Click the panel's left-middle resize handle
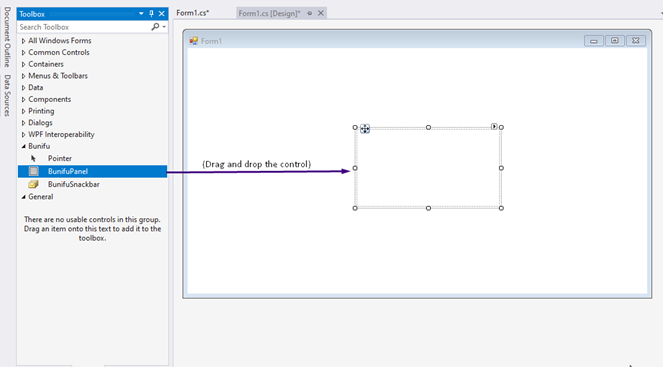 (x=355, y=168)
